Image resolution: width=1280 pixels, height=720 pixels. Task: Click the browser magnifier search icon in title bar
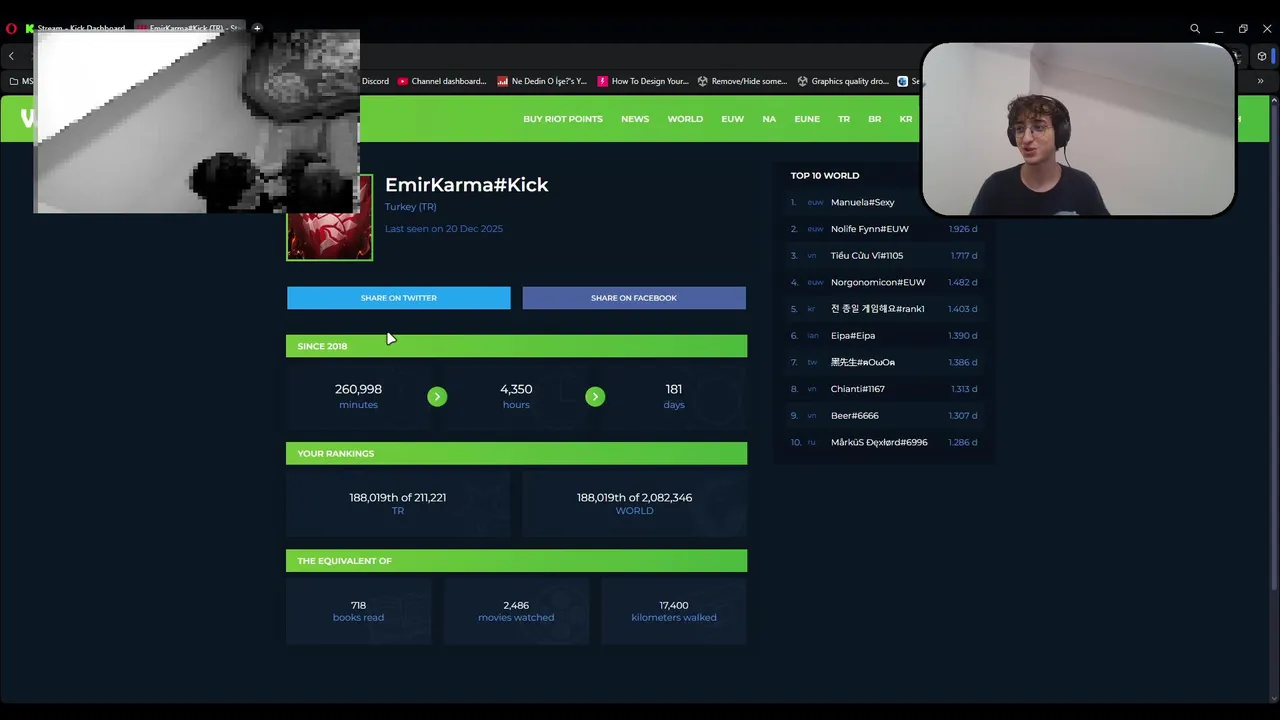[x=1195, y=28]
